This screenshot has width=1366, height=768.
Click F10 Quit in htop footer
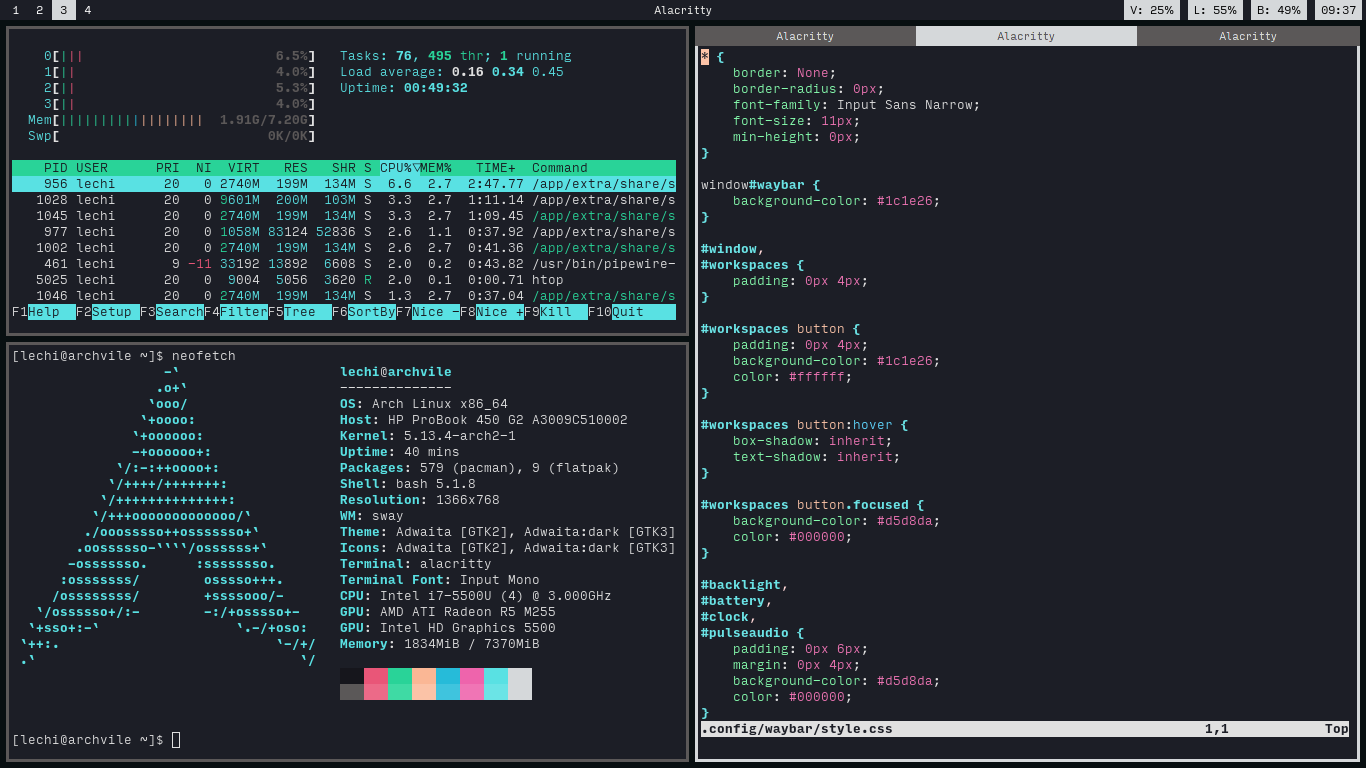point(632,312)
